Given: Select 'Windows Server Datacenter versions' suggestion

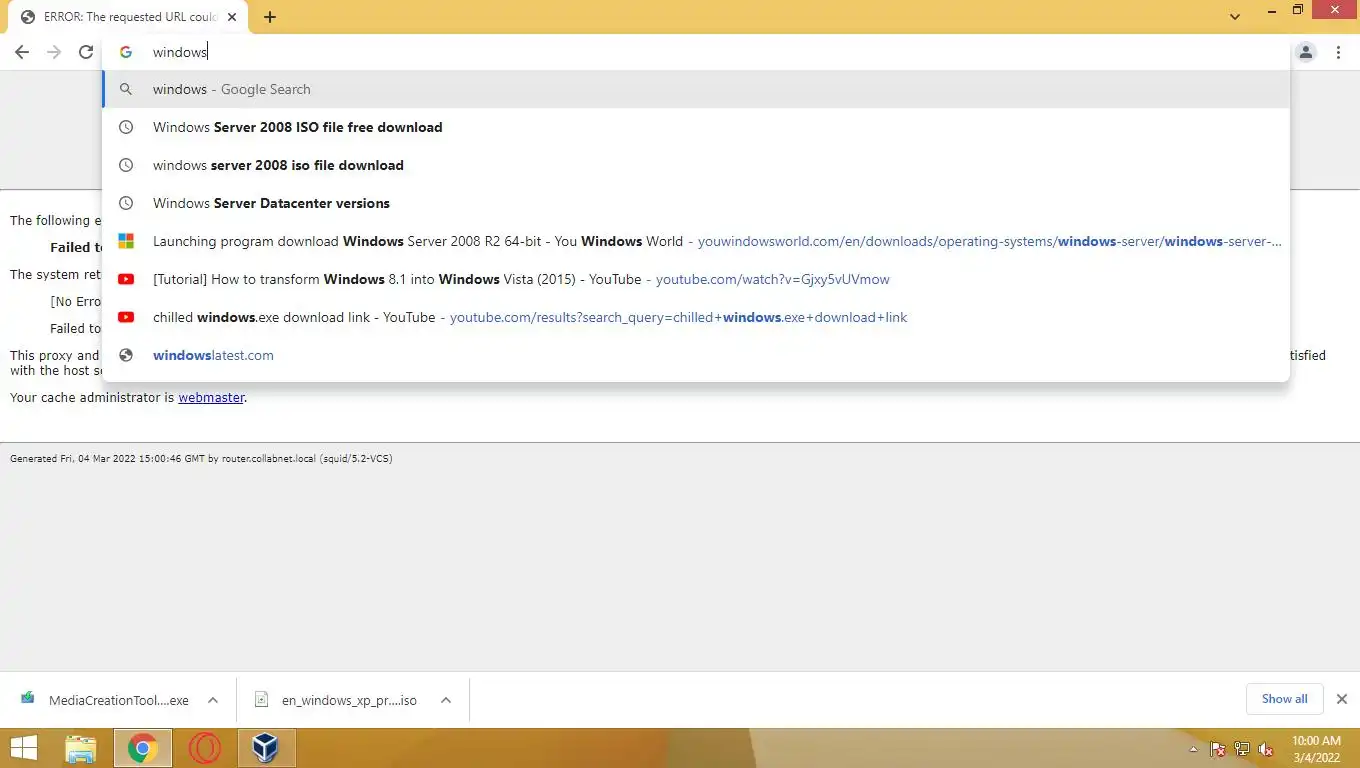Looking at the screenshot, I should coord(696,203).
